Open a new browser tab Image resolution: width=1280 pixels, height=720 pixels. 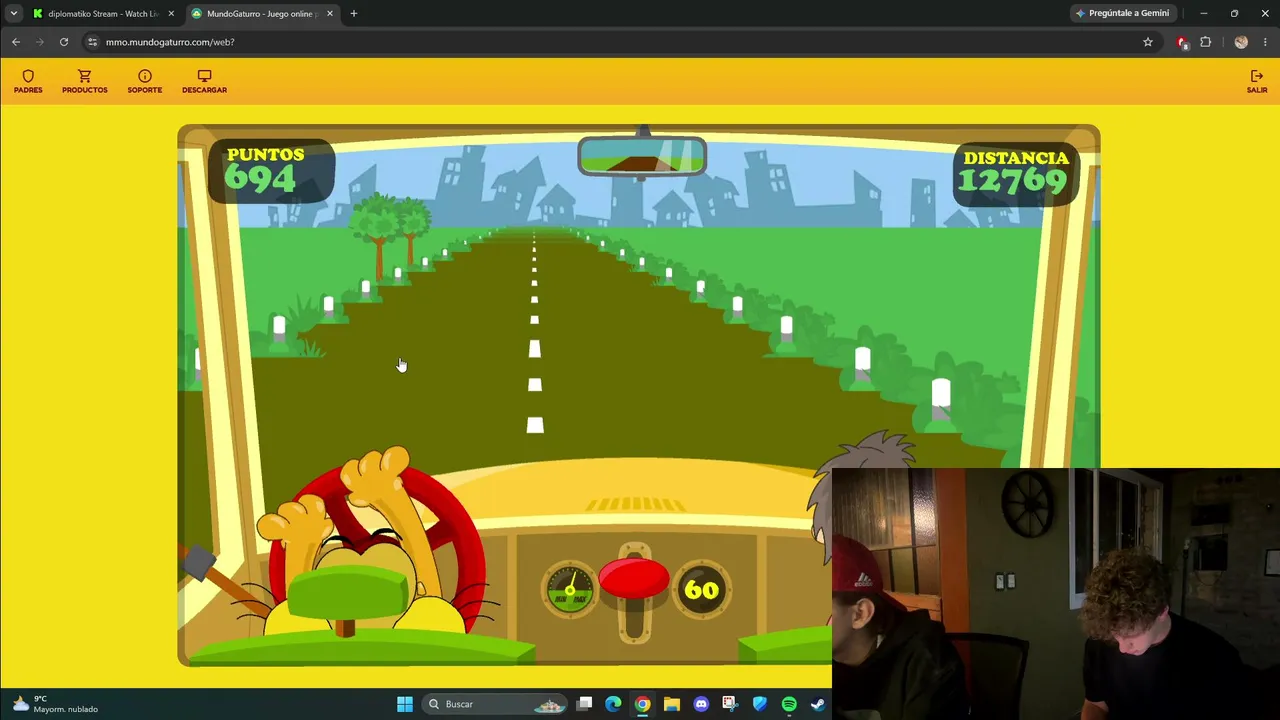pos(353,13)
